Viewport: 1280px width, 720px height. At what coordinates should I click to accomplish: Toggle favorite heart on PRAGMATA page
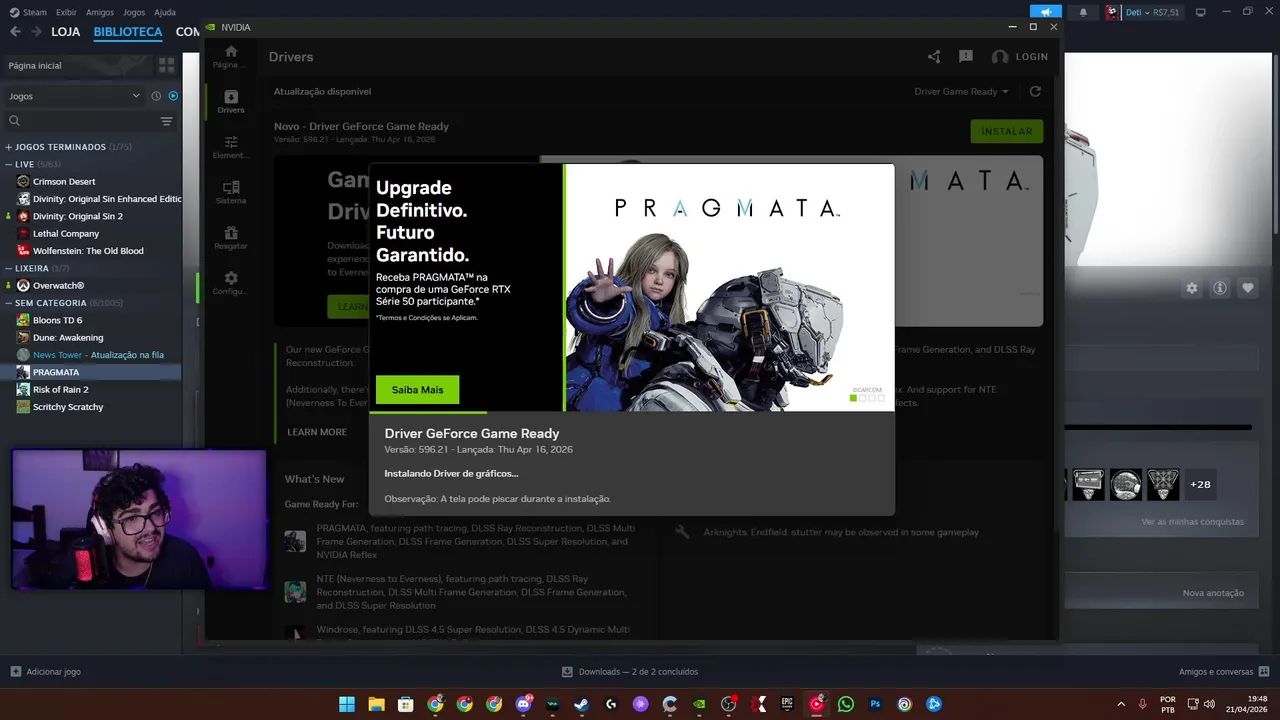coord(1248,288)
